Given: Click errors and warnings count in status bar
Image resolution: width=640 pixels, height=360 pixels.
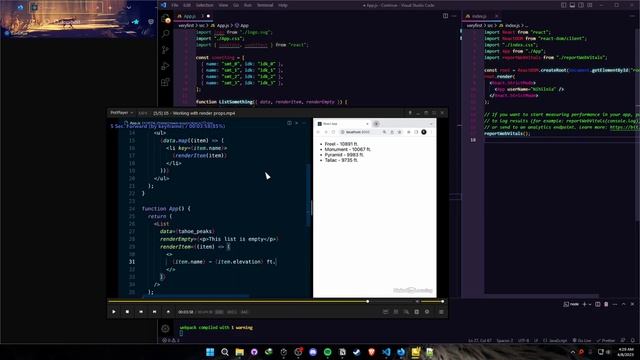Looking at the screenshot, I should (x=171, y=340).
